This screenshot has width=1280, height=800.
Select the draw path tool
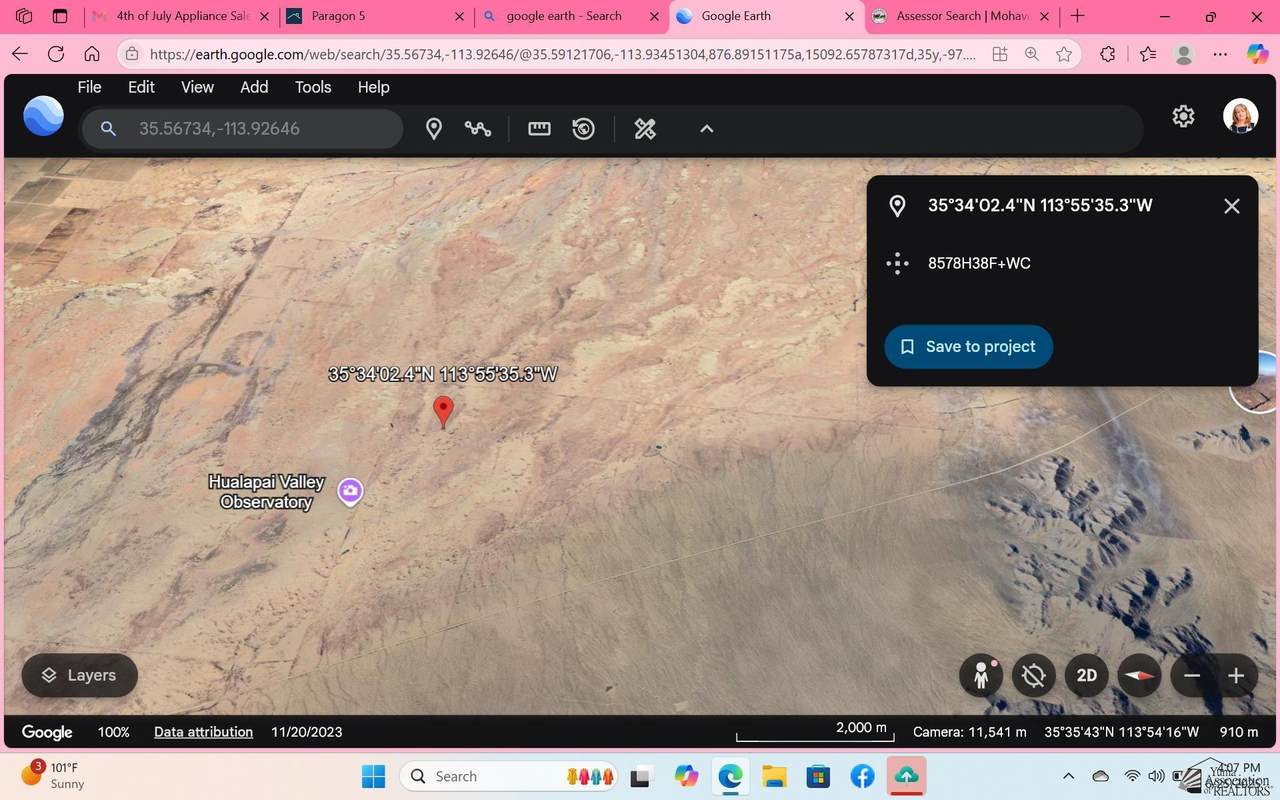point(478,129)
